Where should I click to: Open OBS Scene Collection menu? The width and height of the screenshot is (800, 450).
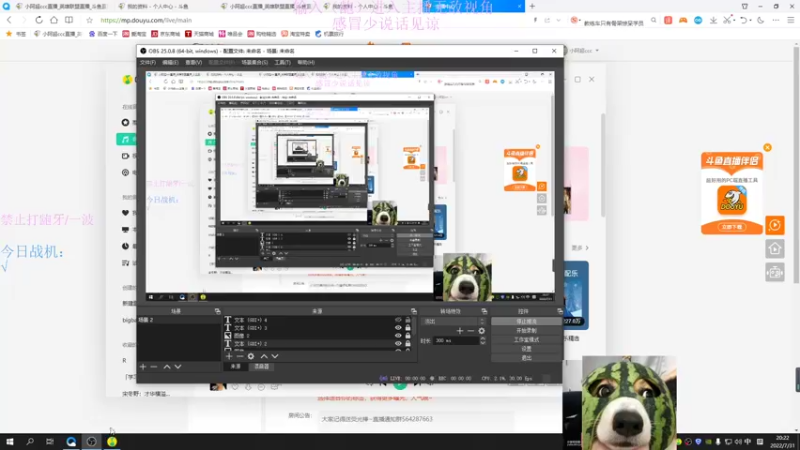coord(254,62)
